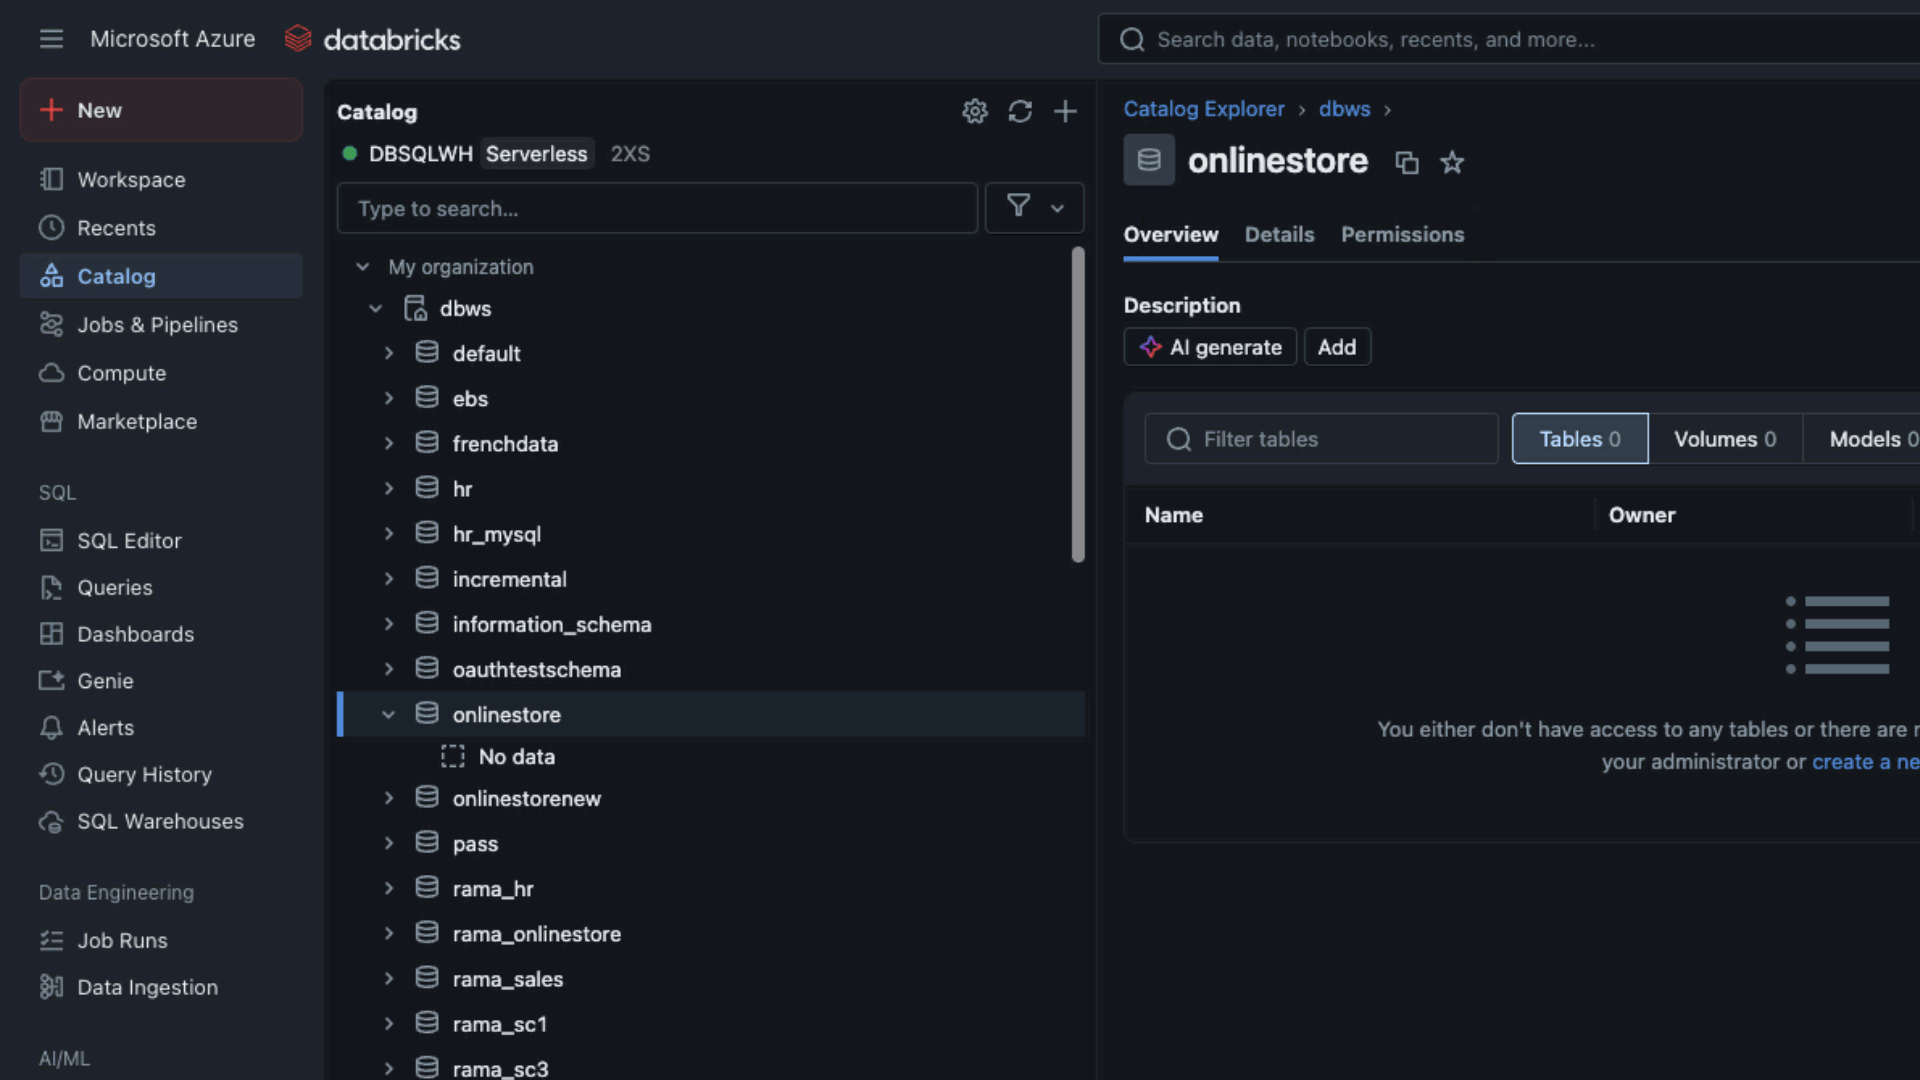
Task: Open Genie in the sidebar
Action: (105, 681)
